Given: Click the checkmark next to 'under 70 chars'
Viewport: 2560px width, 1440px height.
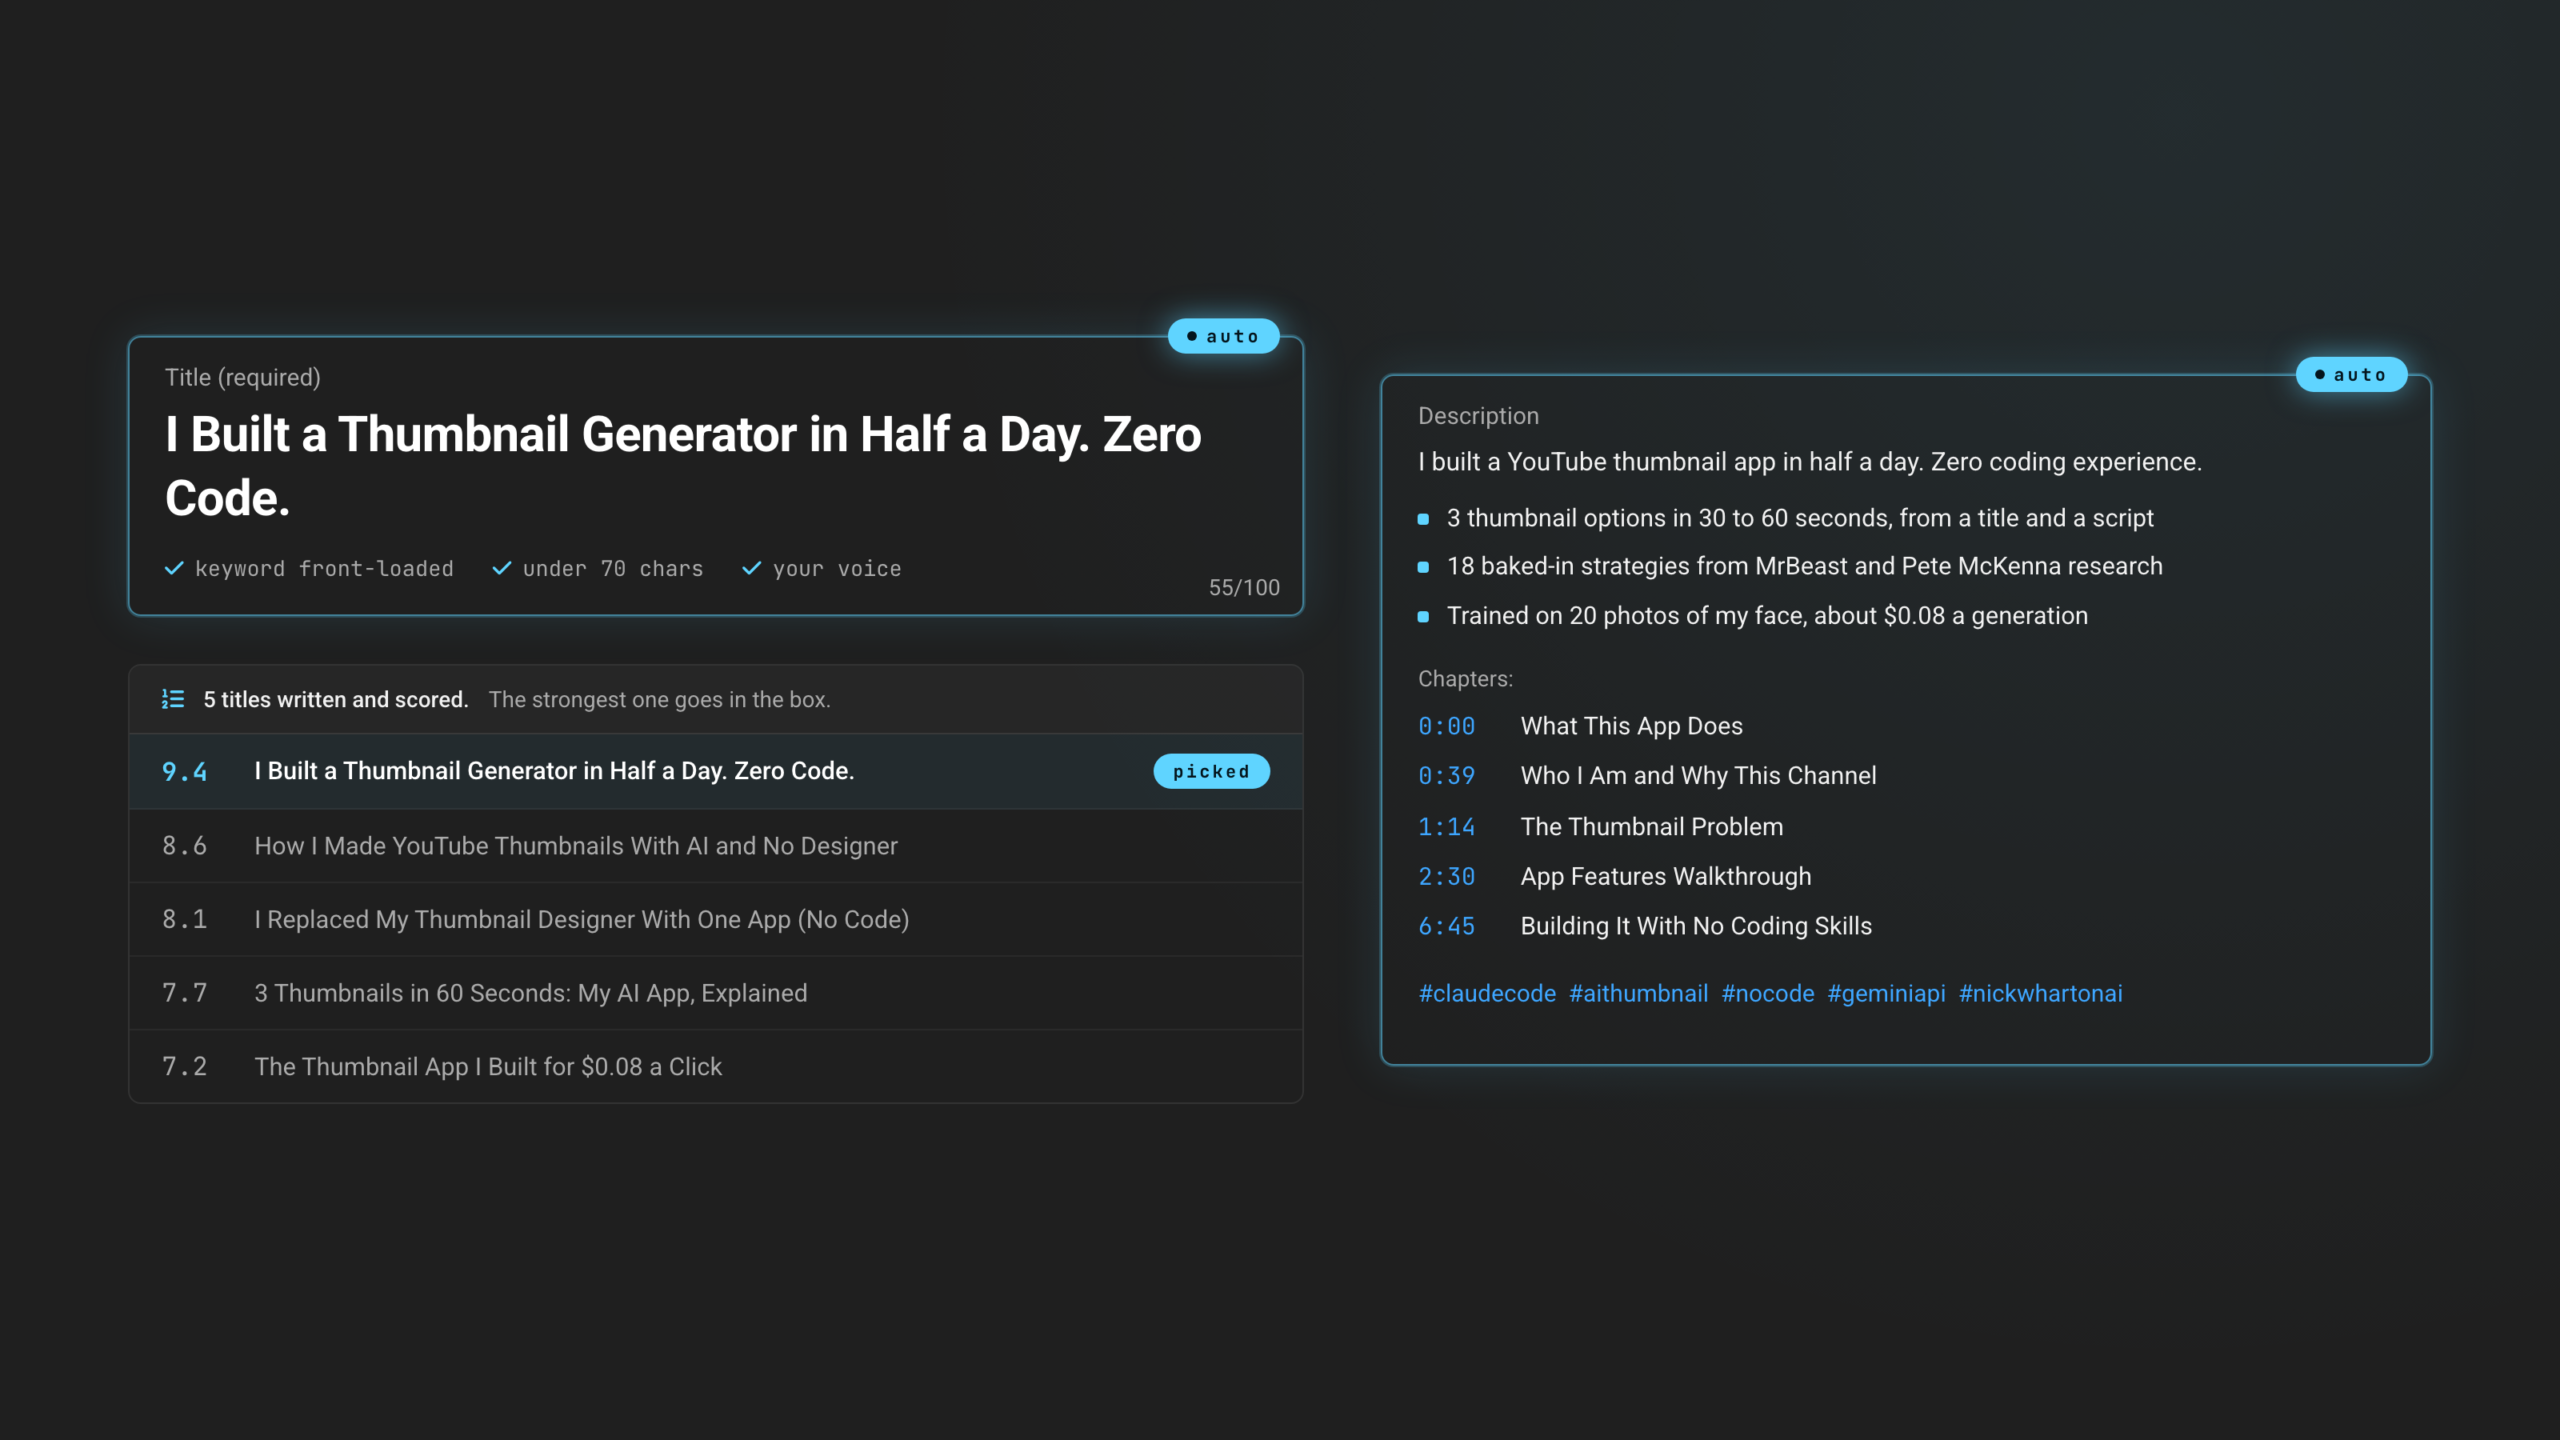Looking at the screenshot, I should click(502, 568).
